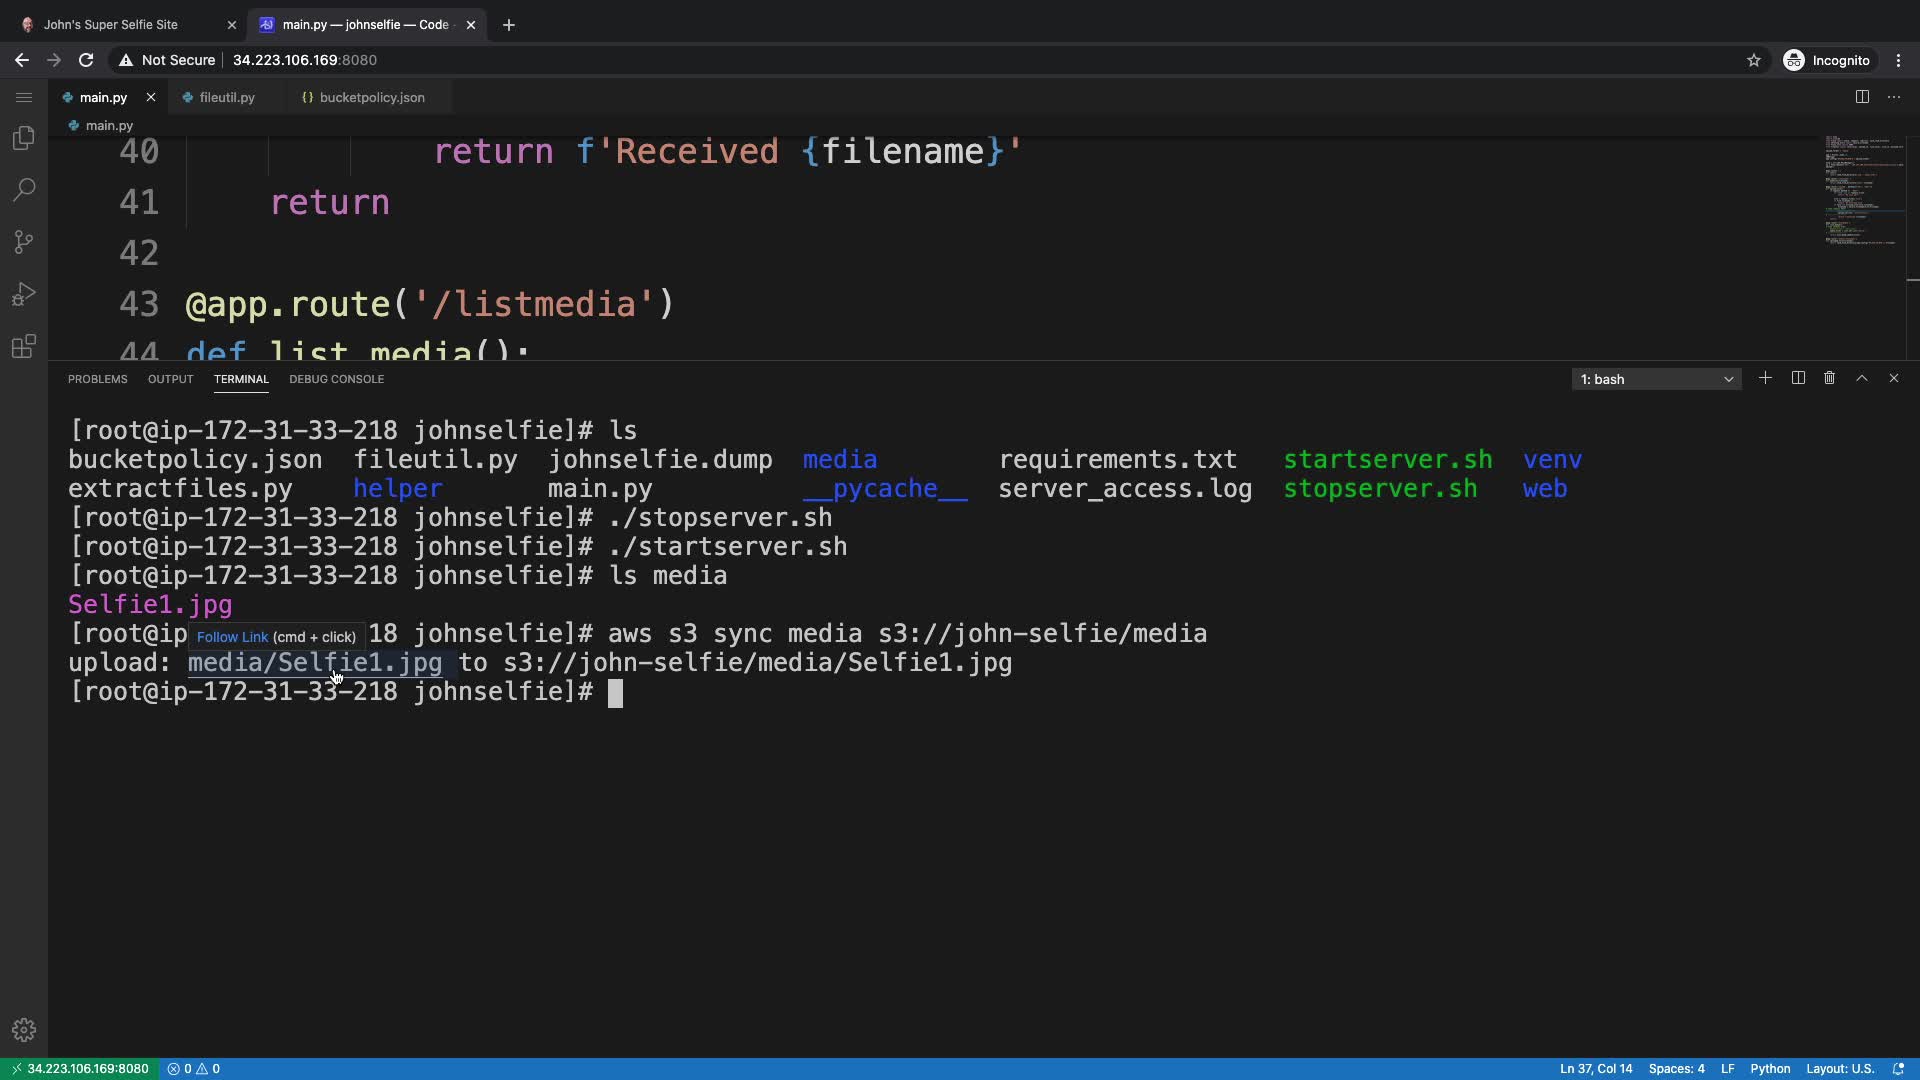Open the Run and Debug view

tap(24, 294)
